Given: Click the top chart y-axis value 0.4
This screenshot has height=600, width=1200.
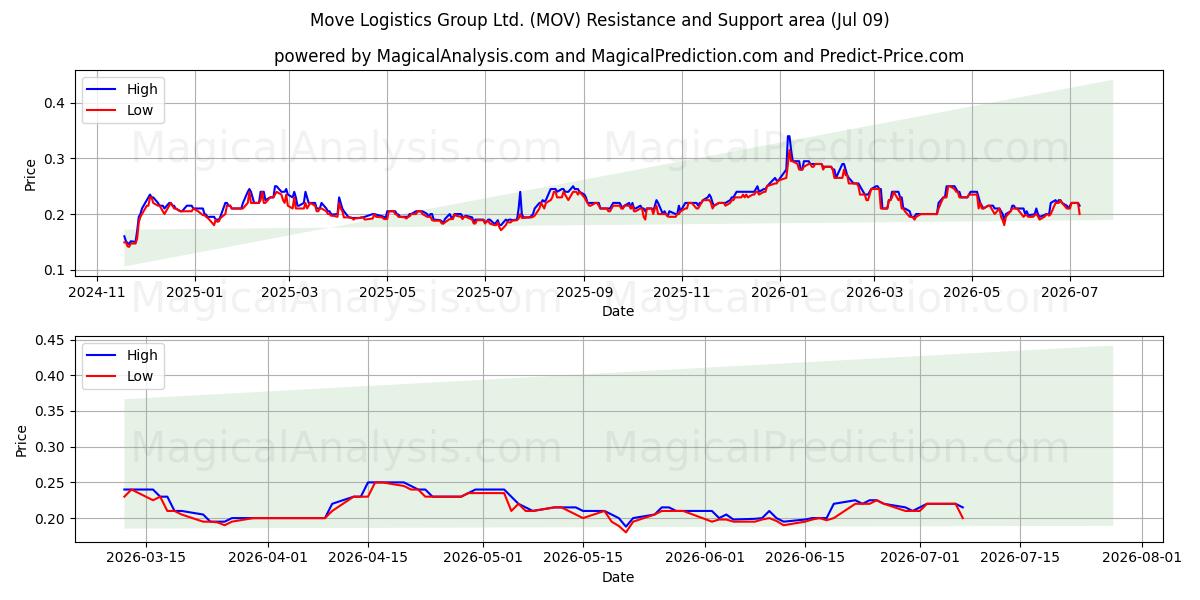Looking at the screenshot, I should (54, 103).
